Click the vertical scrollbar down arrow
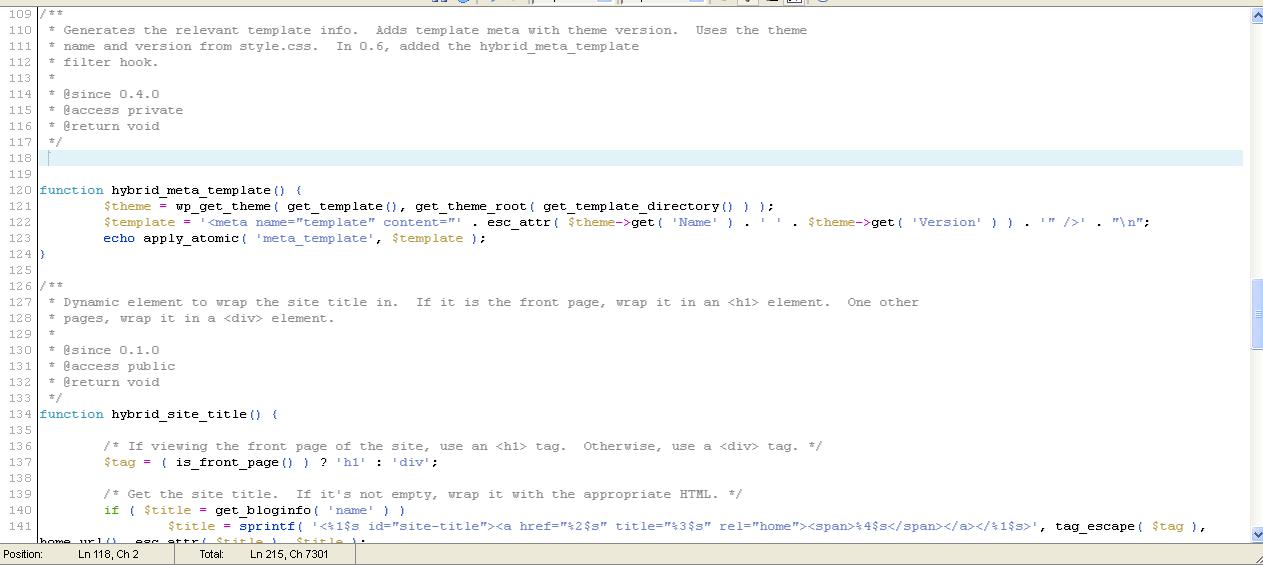The width and height of the screenshot is (1263, 565). pyautogui.click(x=1256, y=535)
